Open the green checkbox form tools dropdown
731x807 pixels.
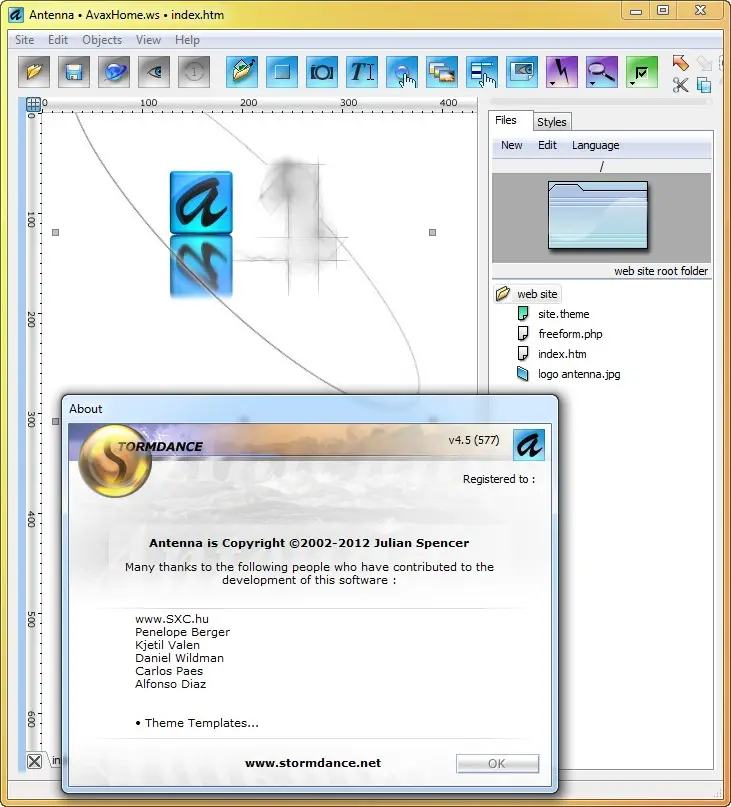tap(642, 72)
